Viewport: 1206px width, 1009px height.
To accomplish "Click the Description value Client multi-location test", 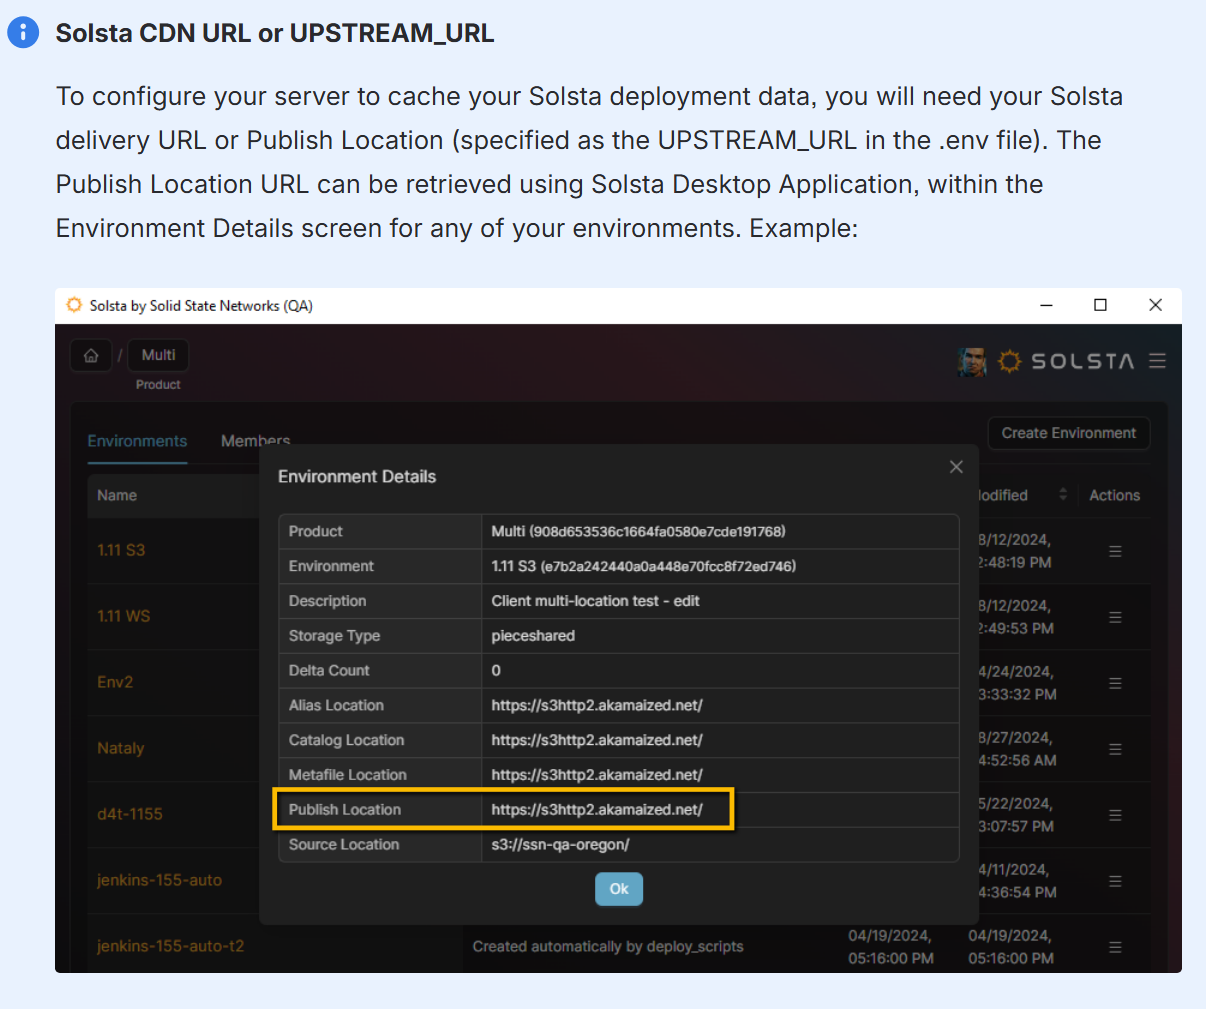I will [595, 601].
